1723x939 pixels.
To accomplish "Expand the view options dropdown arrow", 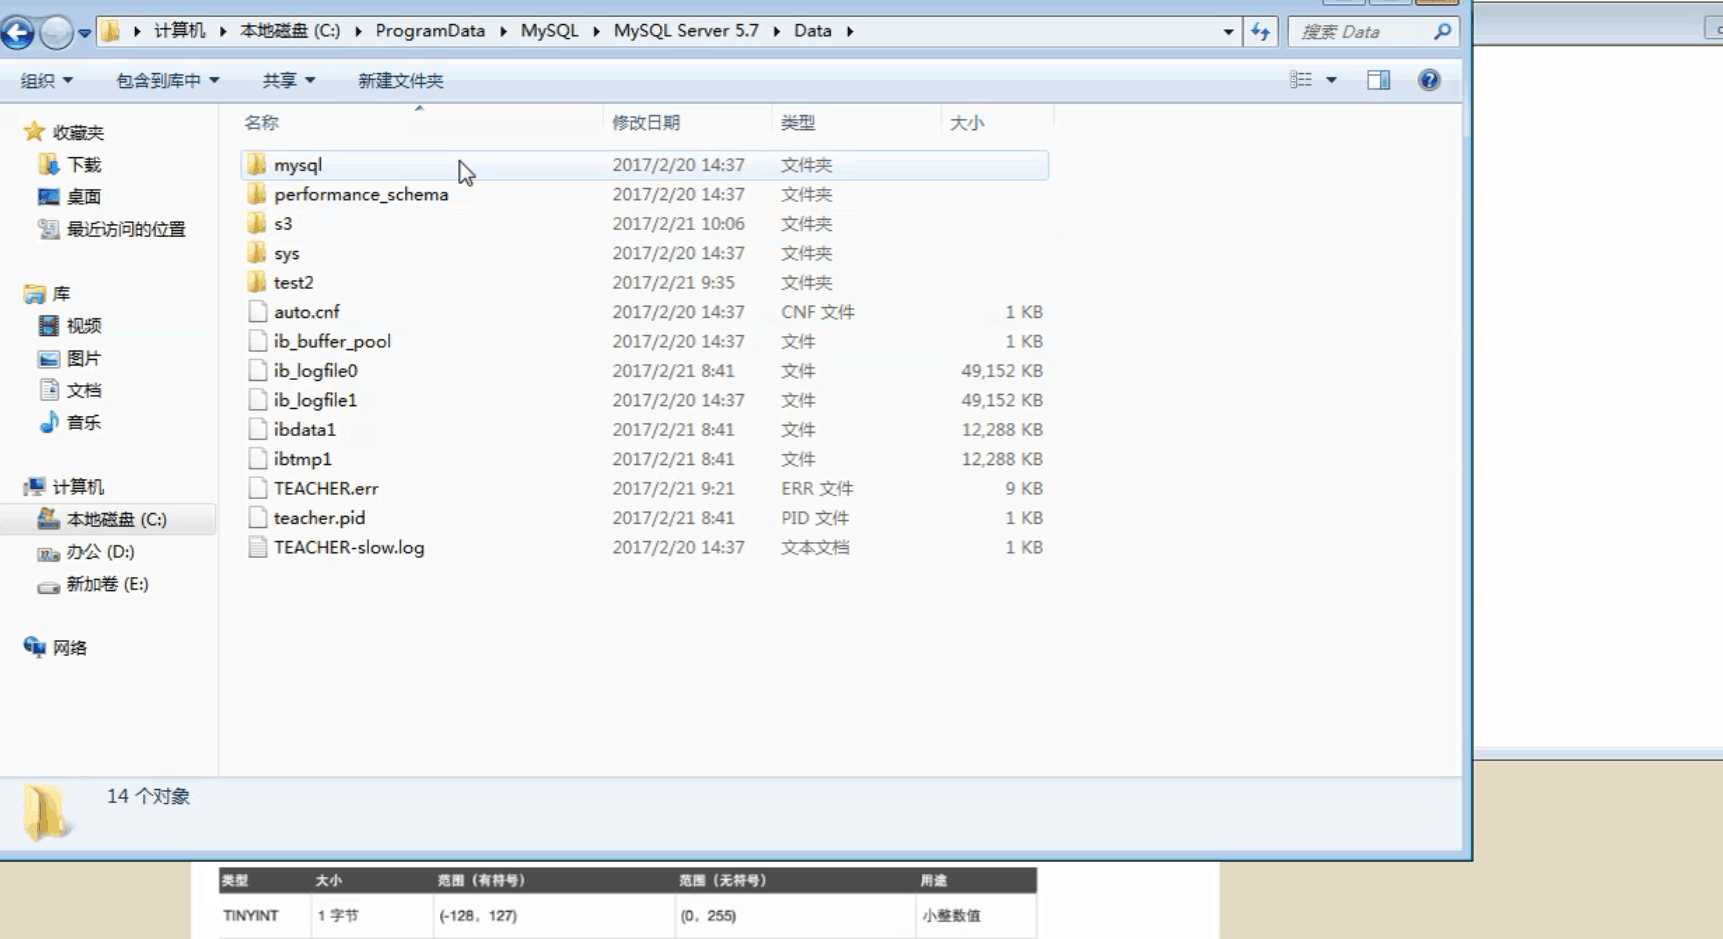I will point(1331,80).
